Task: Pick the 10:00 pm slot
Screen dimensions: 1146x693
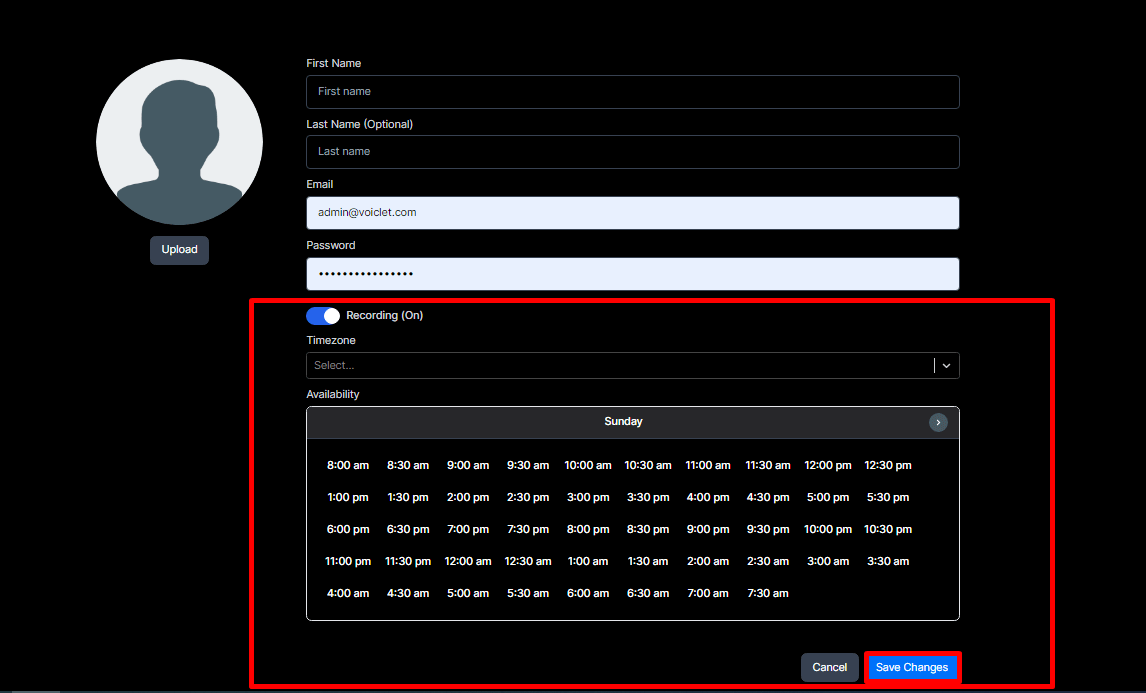Action: pos(827,530)
